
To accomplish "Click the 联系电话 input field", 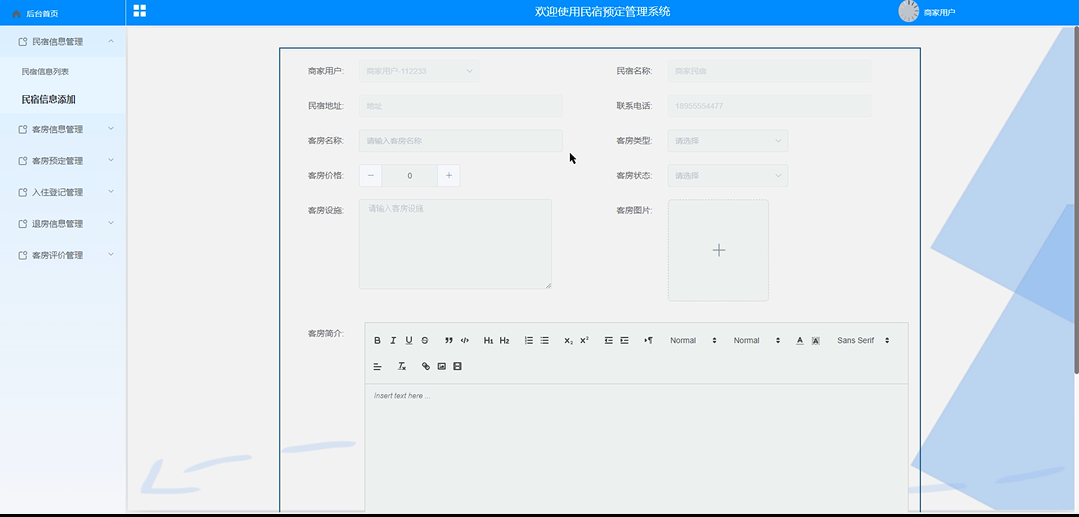I will pos(769,106).
